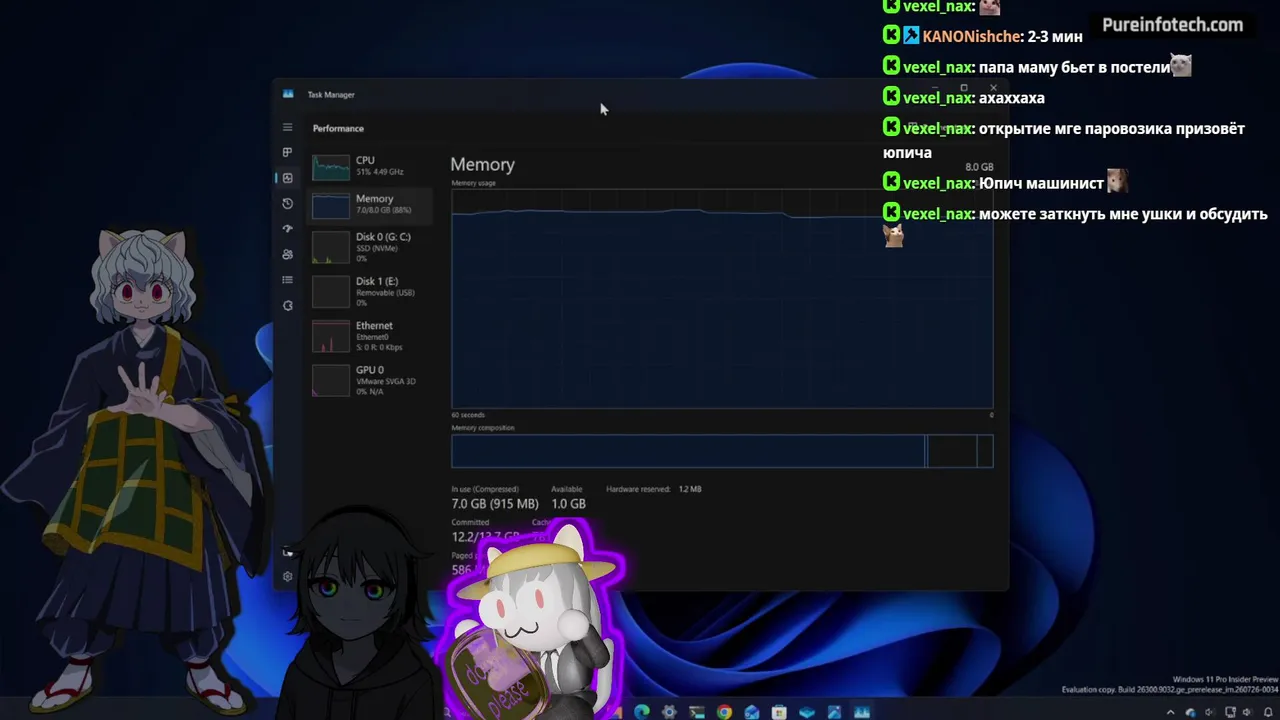Open the mail app on the taskbar
1280x720 pixels.
[x=752, y=712]
